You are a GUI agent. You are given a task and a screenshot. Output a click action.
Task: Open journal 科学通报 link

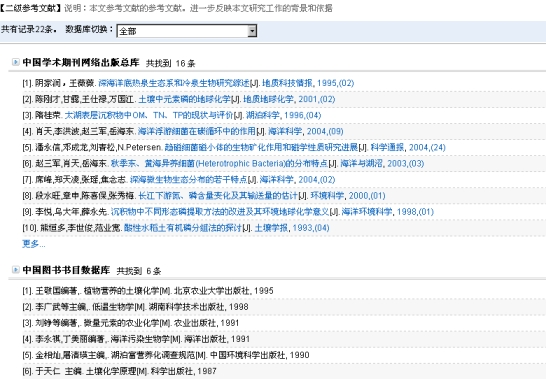[387, 147]
